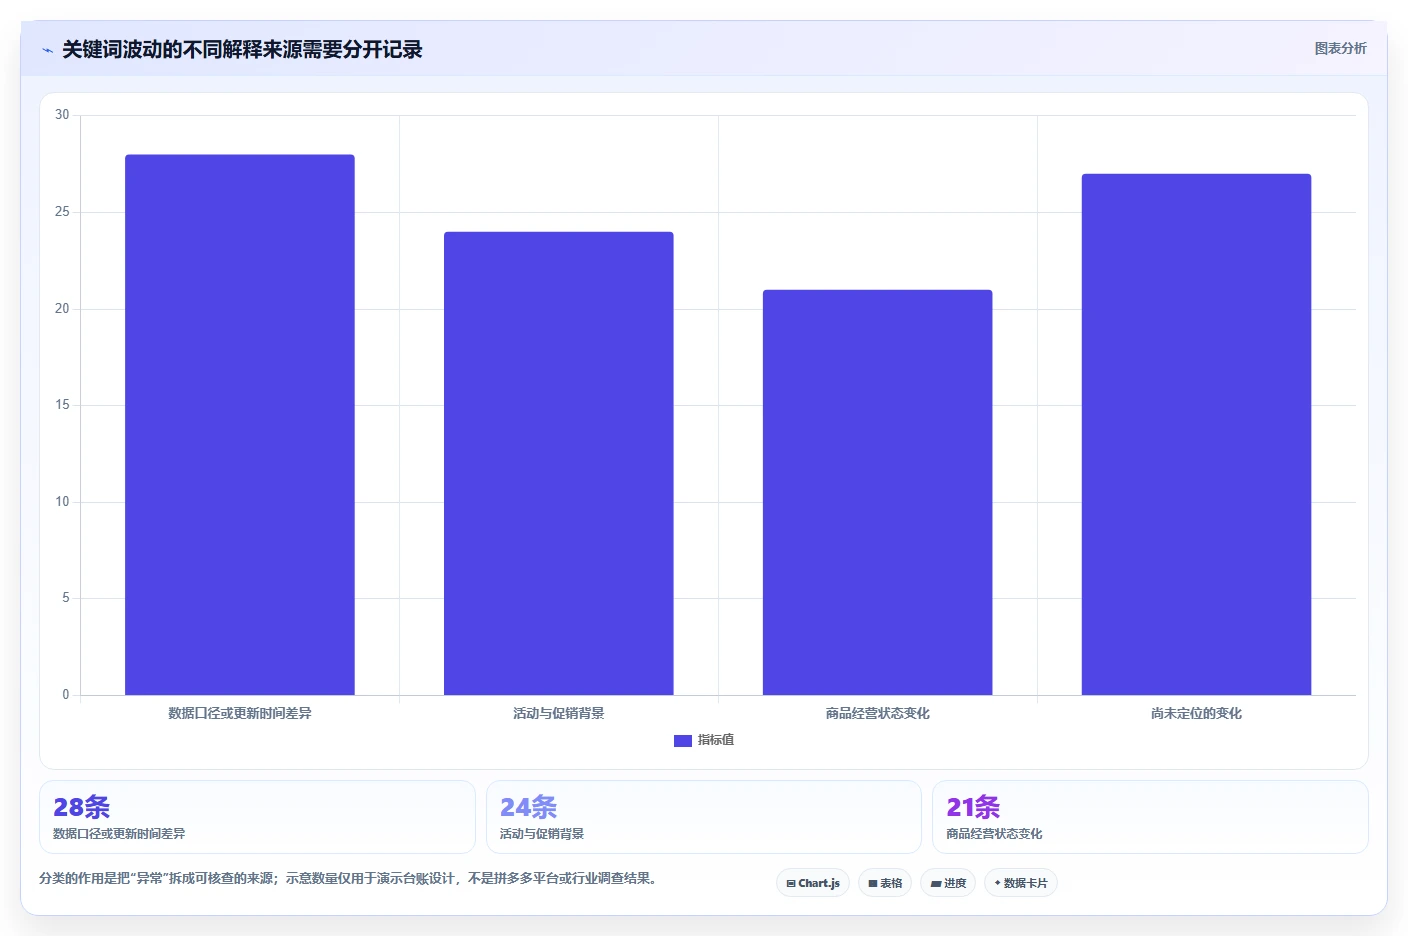The image size is (1408, 936).
Task: Click the 活动与促销背景 bar
Action: coord(559,464)
